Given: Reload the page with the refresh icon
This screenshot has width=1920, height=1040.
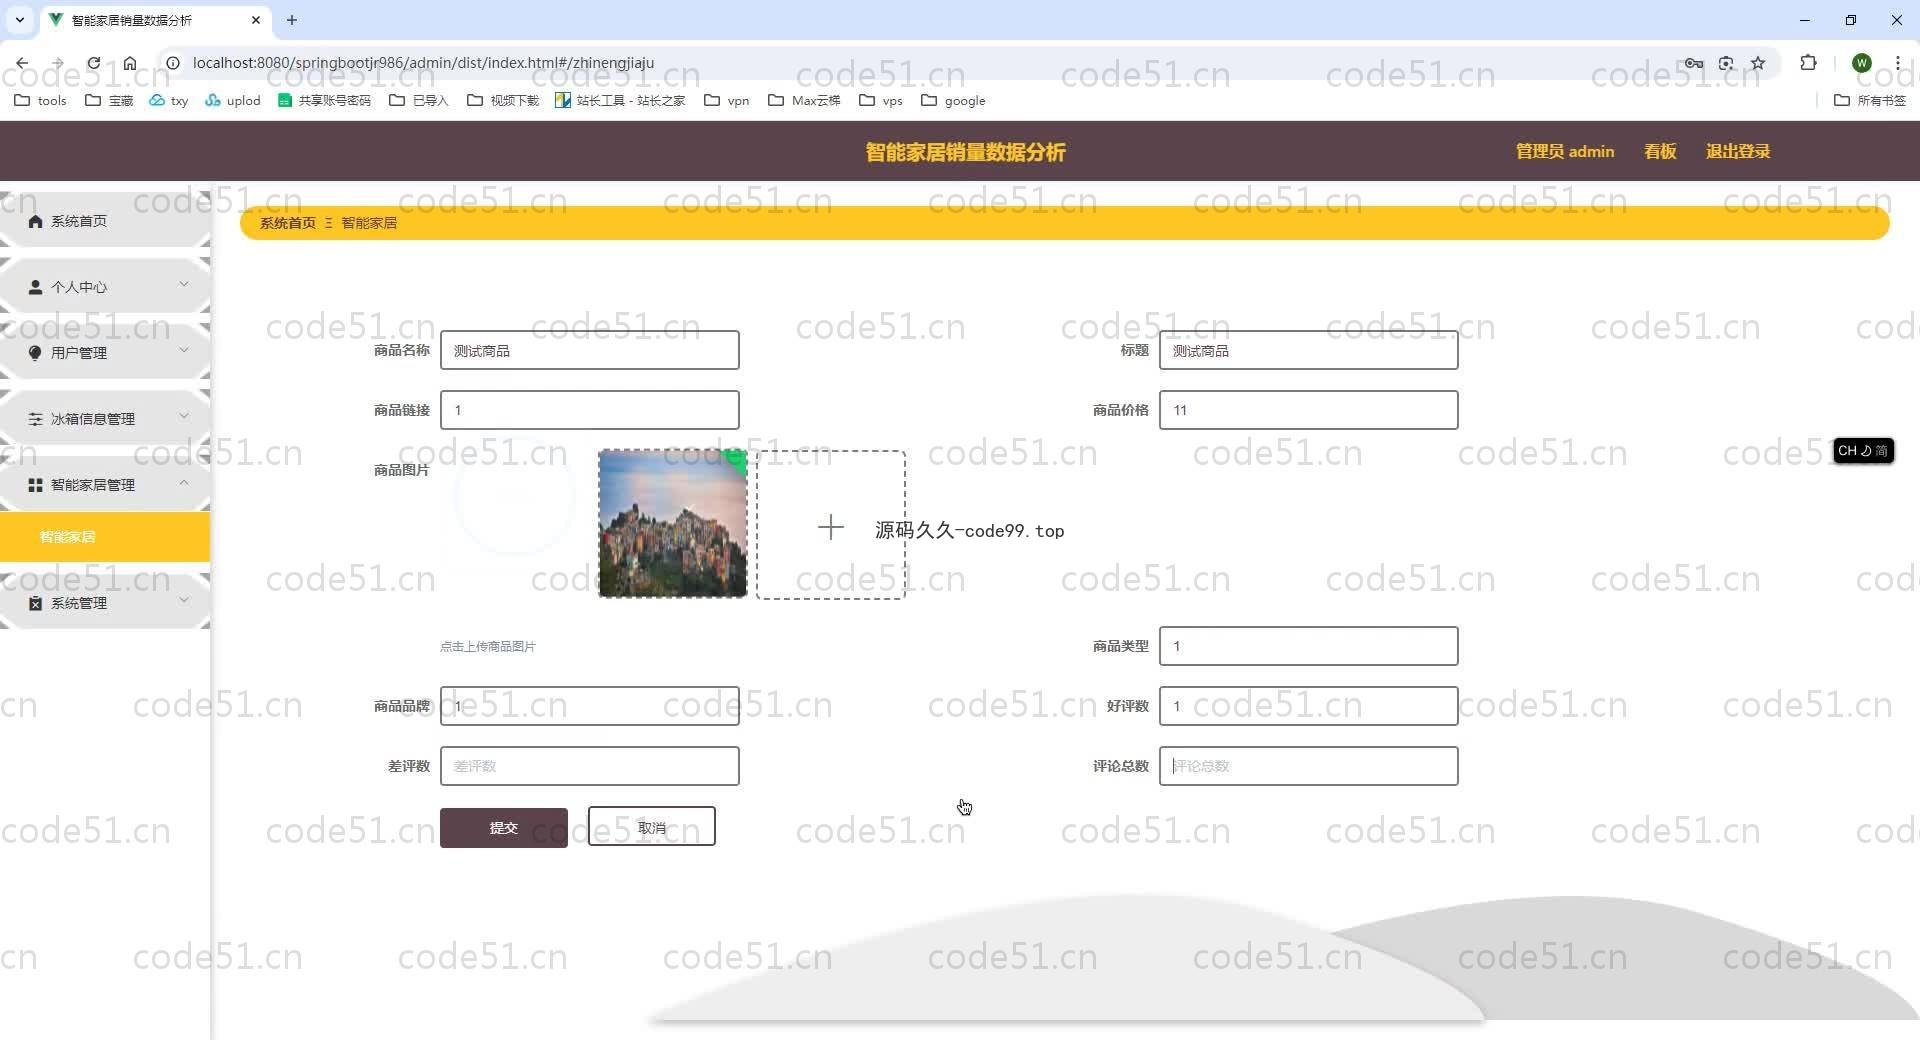Looking at the screenshot, I should (x=94, y=63).
